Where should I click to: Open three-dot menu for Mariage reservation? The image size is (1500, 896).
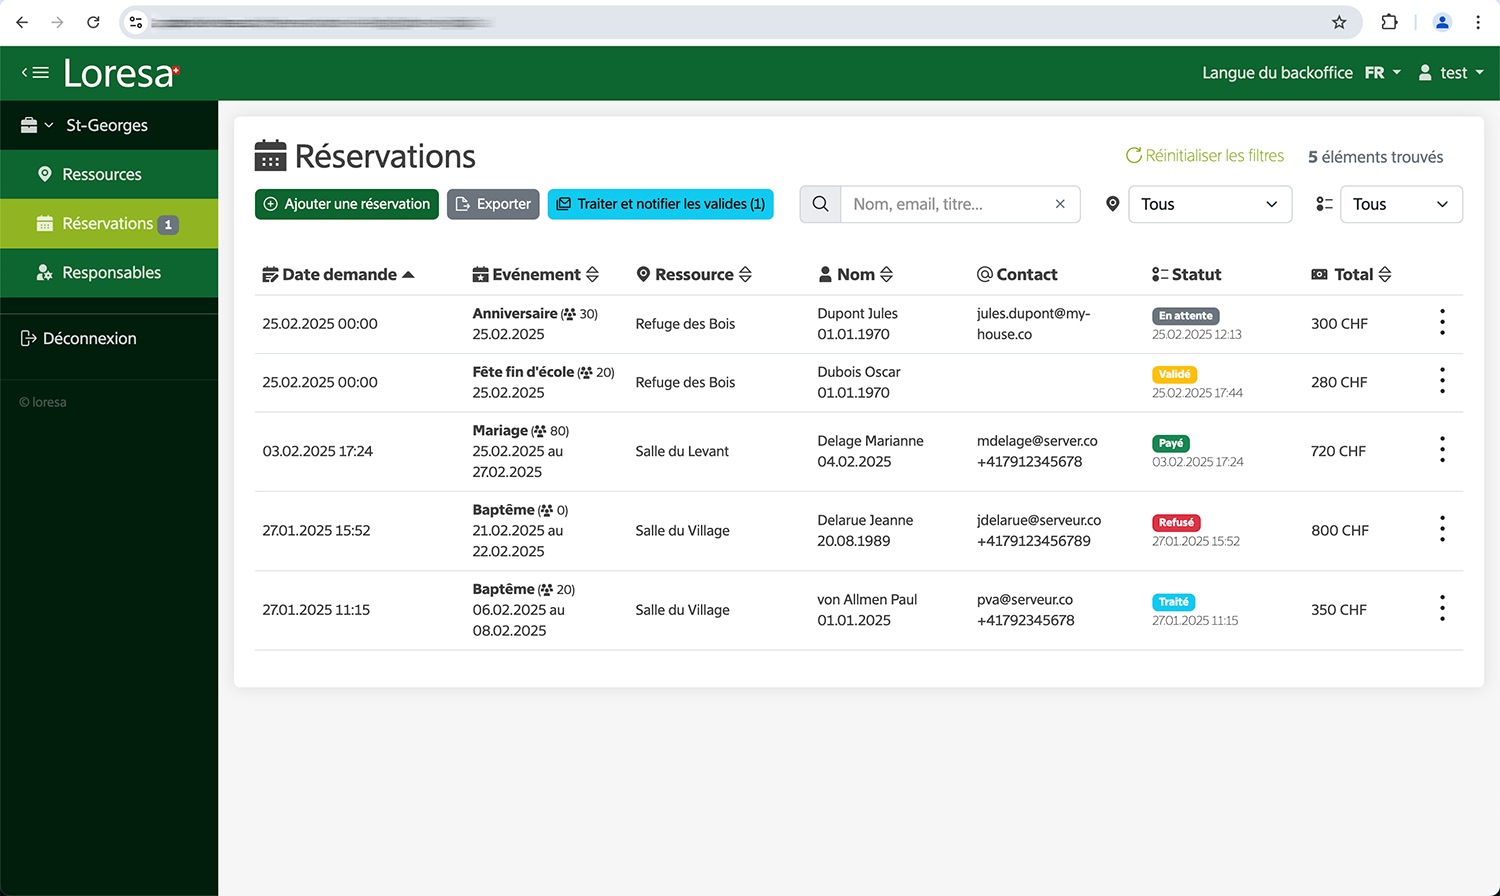point(1442,450)
